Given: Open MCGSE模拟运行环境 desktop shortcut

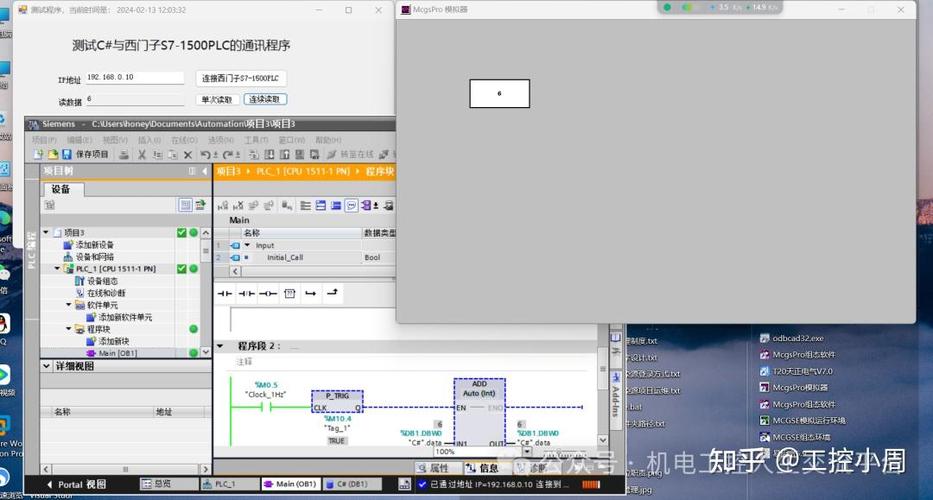Looking at the screenshot, I should (x=803, y=420).
